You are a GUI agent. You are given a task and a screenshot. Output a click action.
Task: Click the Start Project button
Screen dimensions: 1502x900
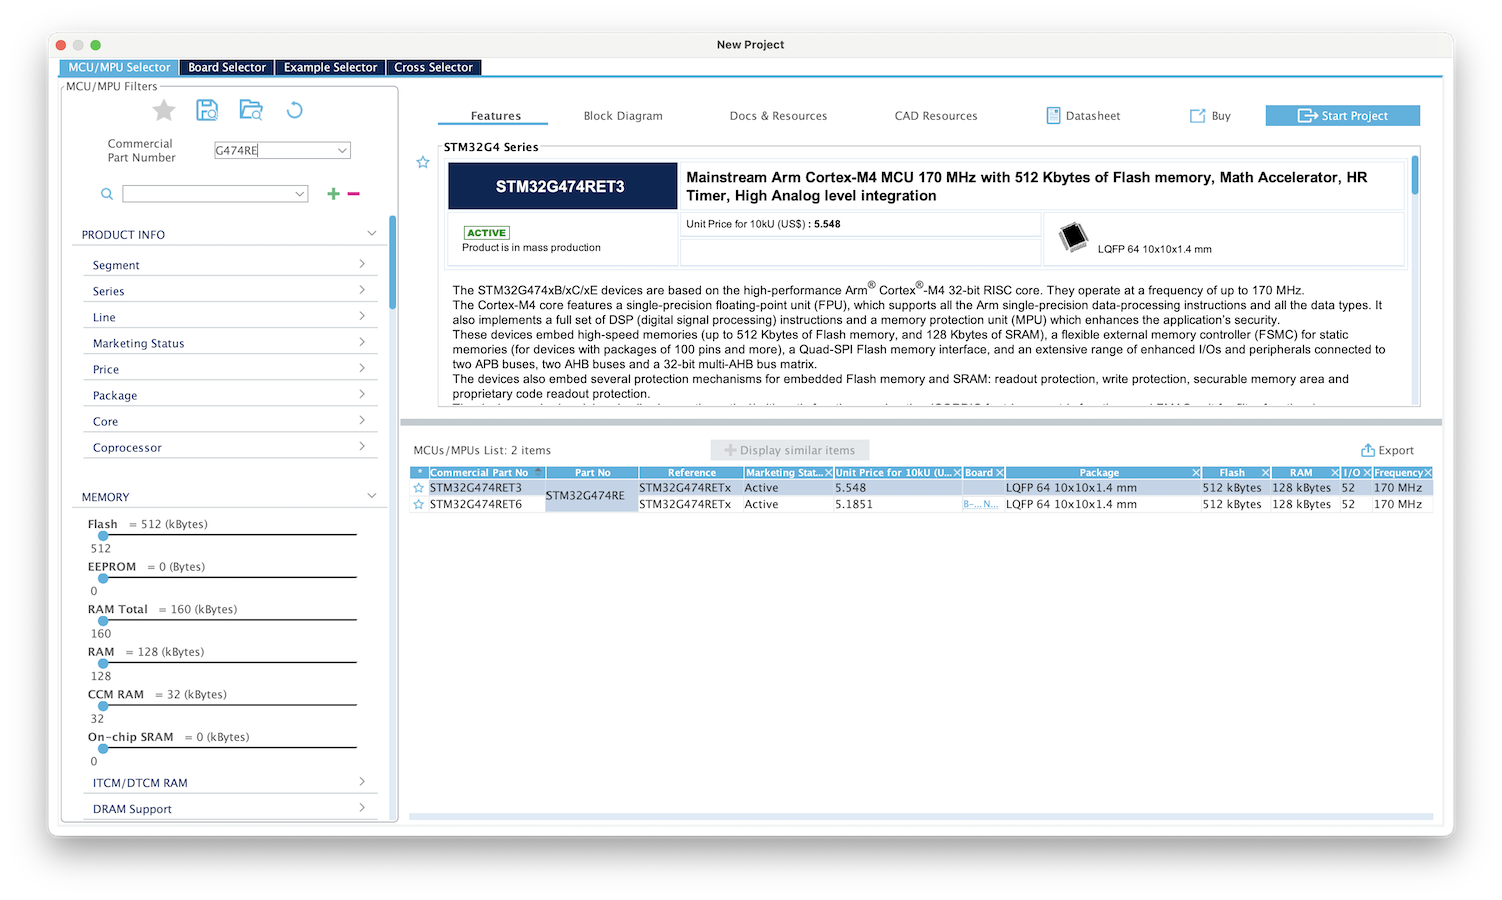(1342, 116)
